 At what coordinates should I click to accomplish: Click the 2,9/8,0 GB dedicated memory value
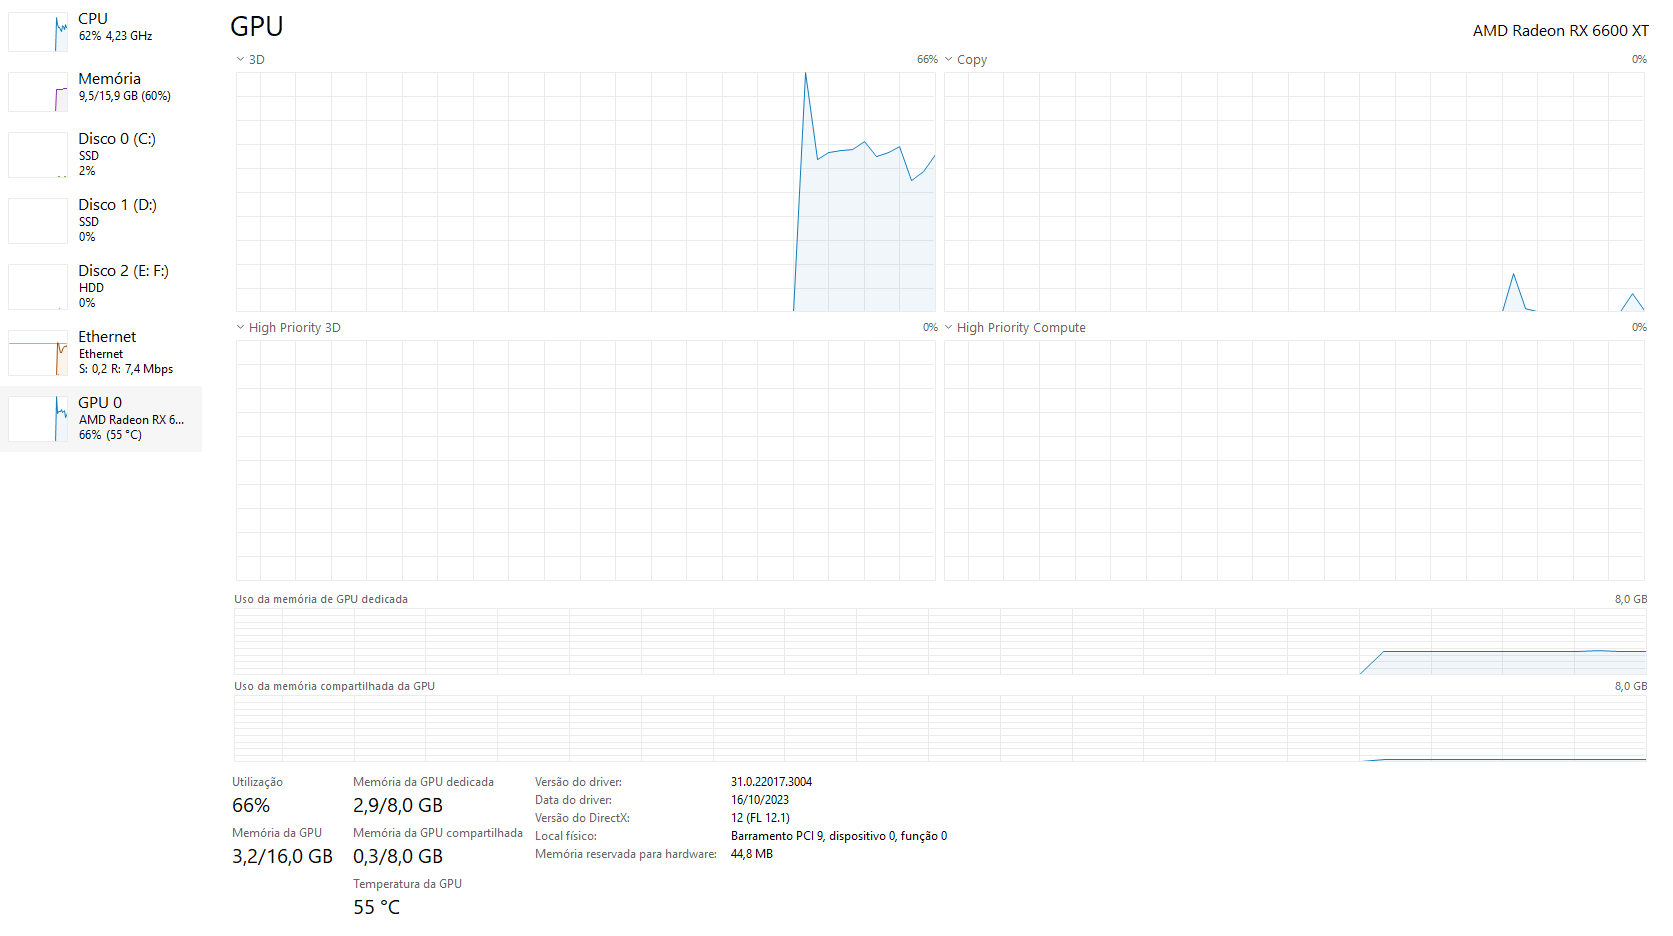pyautogui.click(x=398, y=806)
